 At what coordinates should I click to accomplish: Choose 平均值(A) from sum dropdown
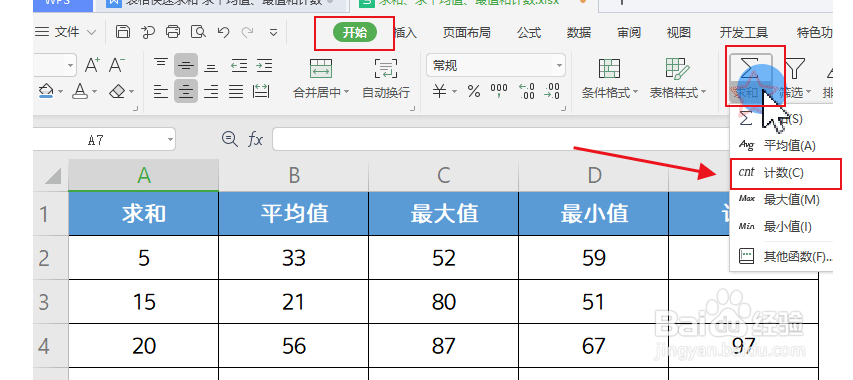click(782, 146)
